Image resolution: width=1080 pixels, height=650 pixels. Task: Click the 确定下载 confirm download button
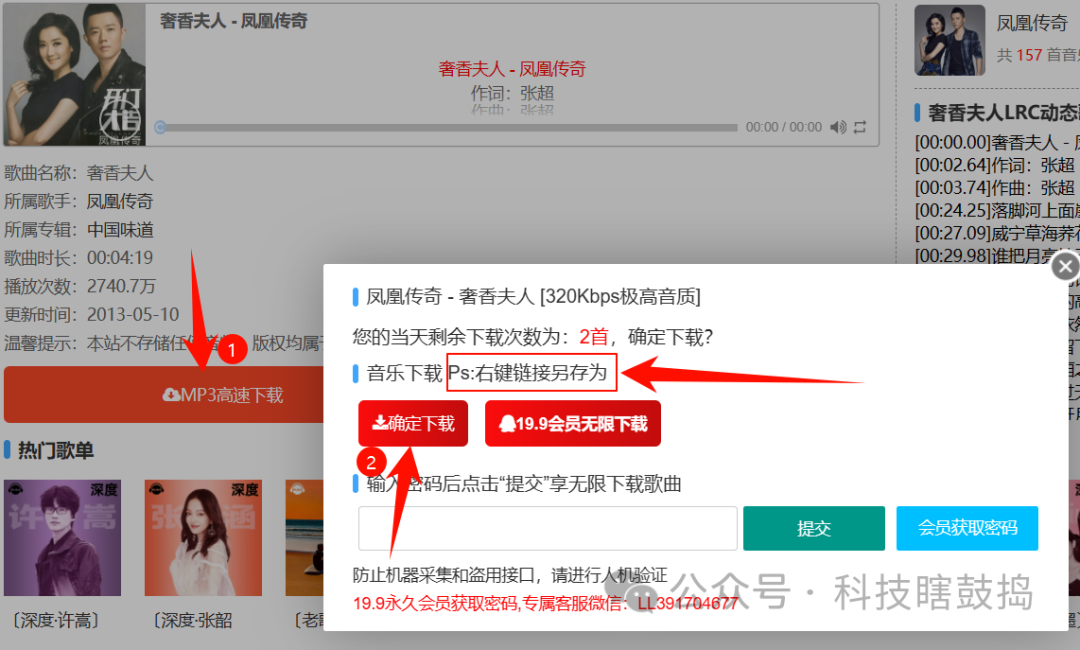[x=413, y=423]
